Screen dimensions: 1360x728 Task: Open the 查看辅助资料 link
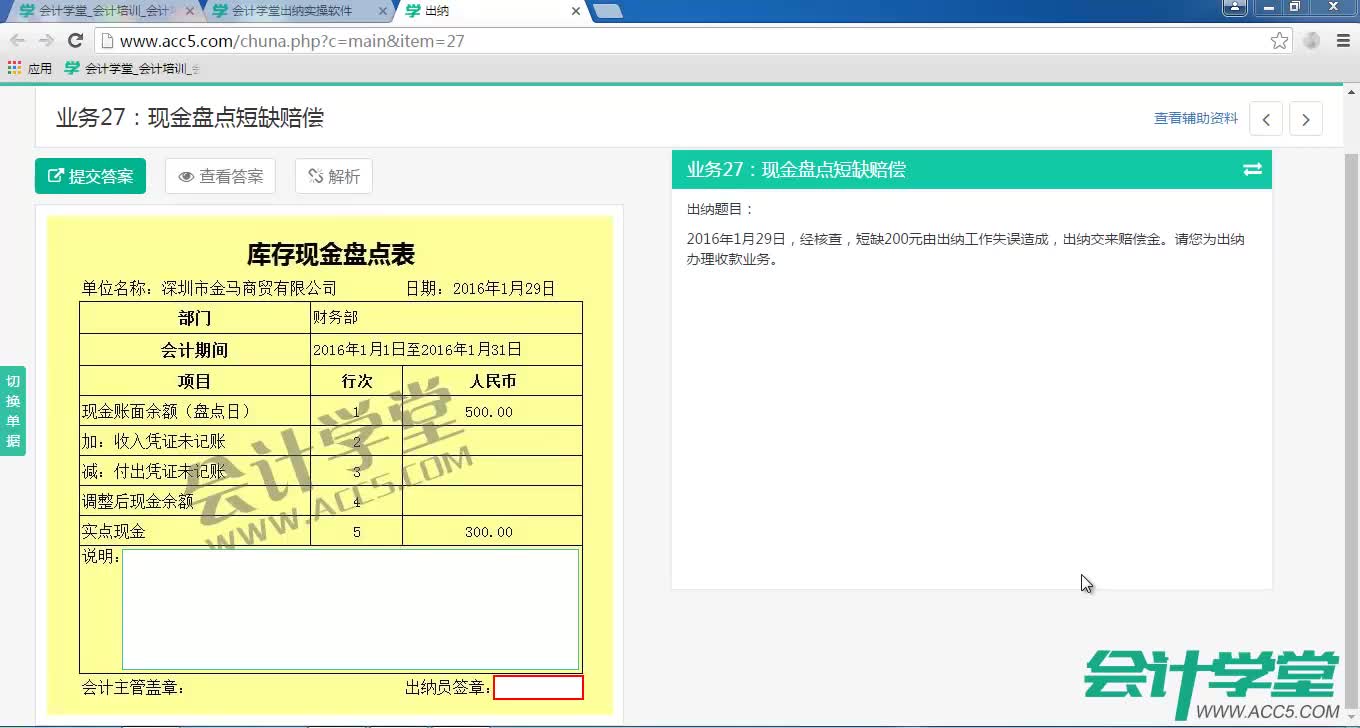tap(1195, 117)
